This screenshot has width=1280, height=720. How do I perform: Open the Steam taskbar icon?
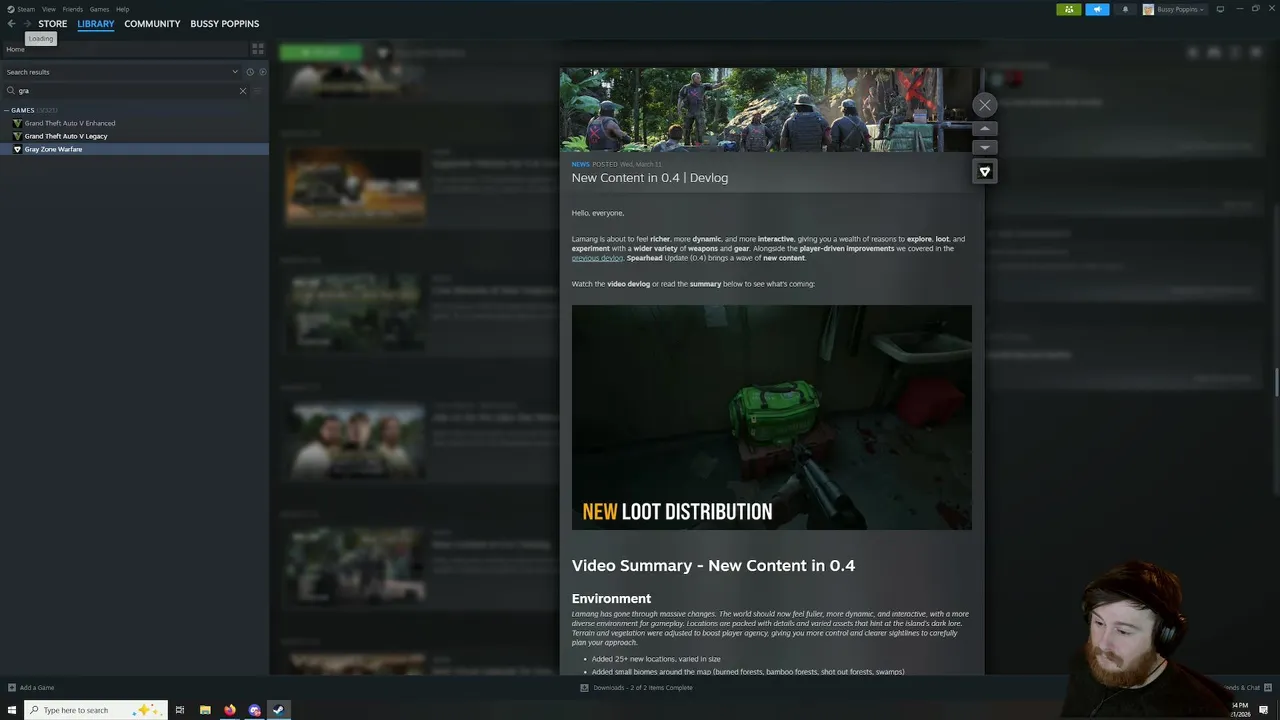(279, 710)
